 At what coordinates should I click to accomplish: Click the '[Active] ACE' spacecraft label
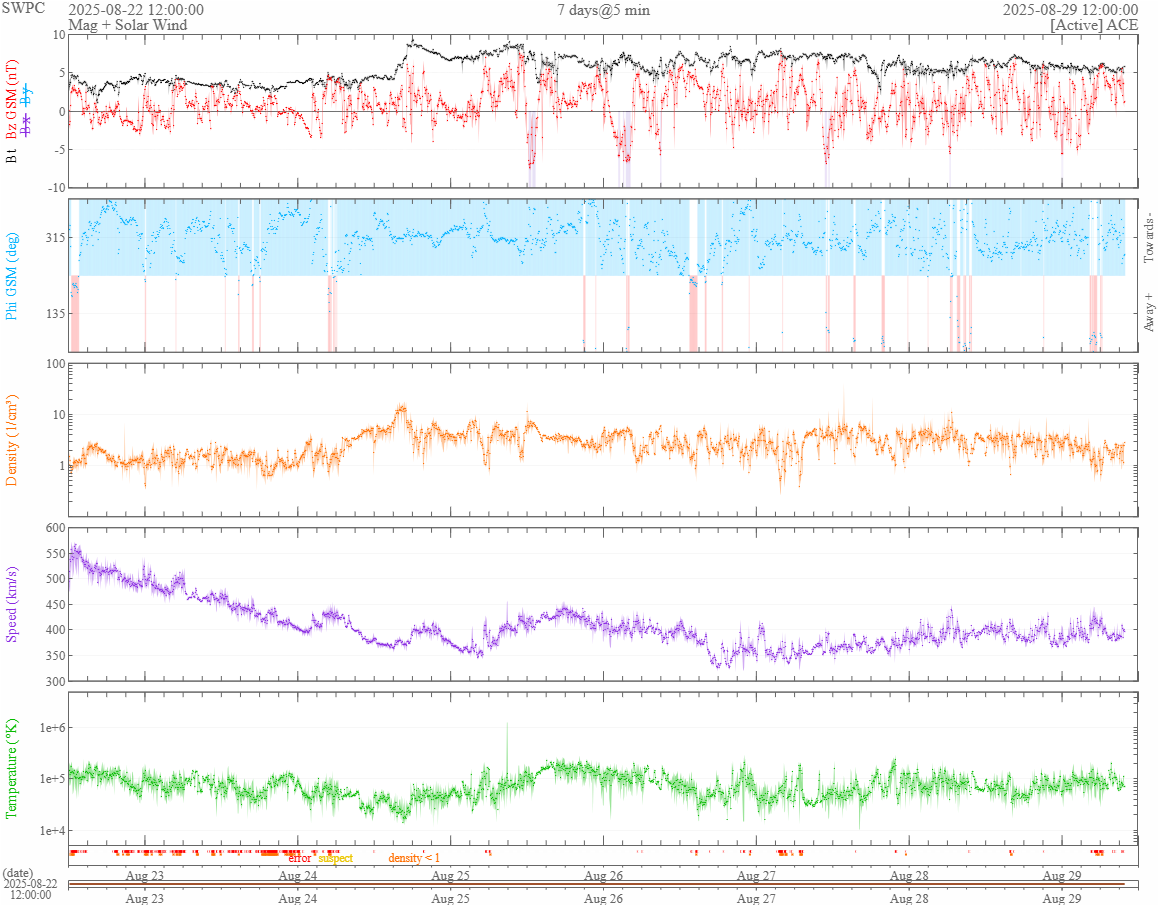coord(1094,25)
